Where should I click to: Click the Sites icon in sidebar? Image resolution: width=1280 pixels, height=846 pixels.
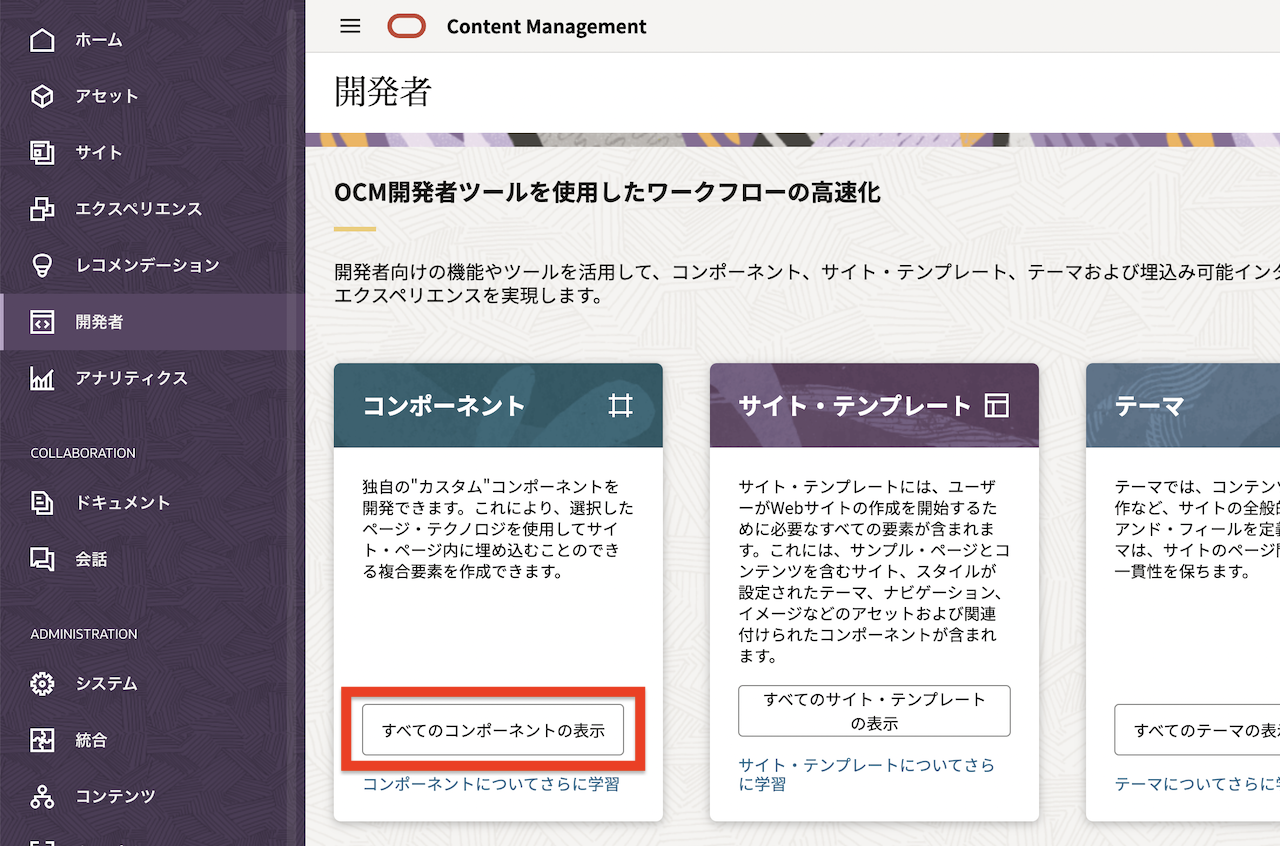42,152
